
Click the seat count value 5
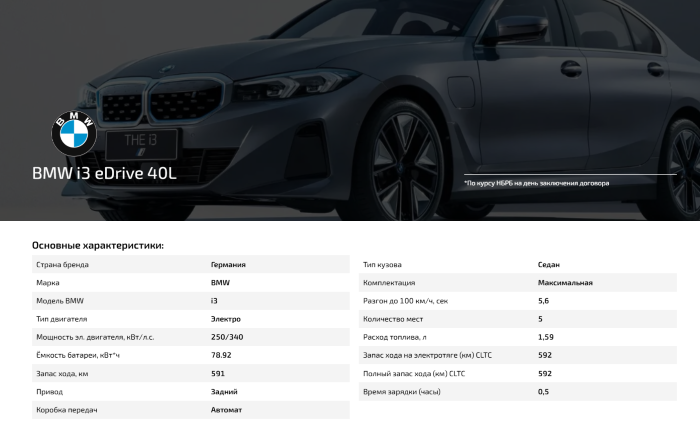[x=540, y=319]
